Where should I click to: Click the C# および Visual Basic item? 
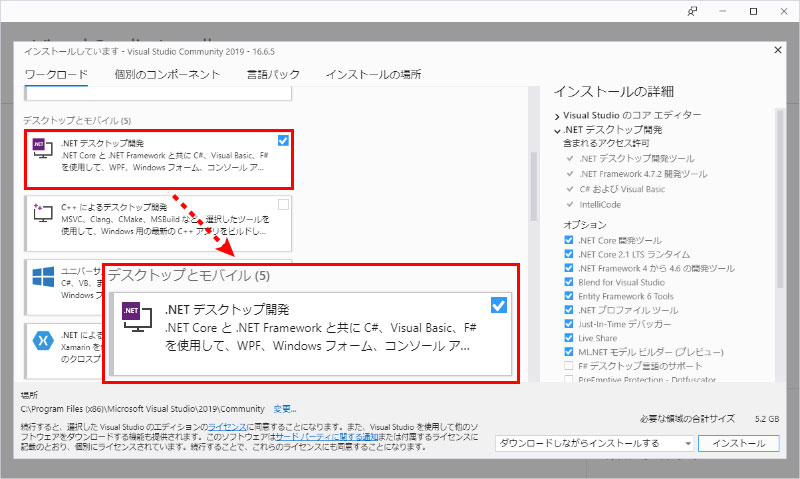point(622,189)
